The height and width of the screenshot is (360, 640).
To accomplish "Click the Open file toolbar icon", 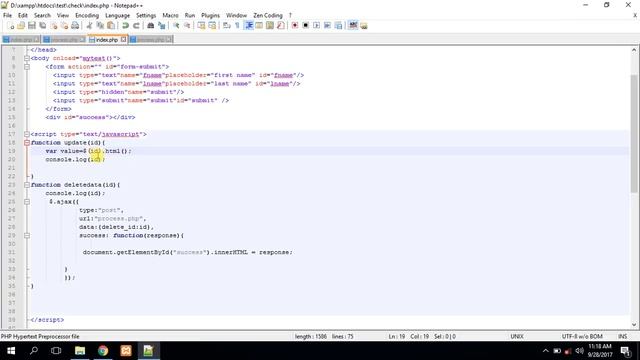I will point(21,26).
